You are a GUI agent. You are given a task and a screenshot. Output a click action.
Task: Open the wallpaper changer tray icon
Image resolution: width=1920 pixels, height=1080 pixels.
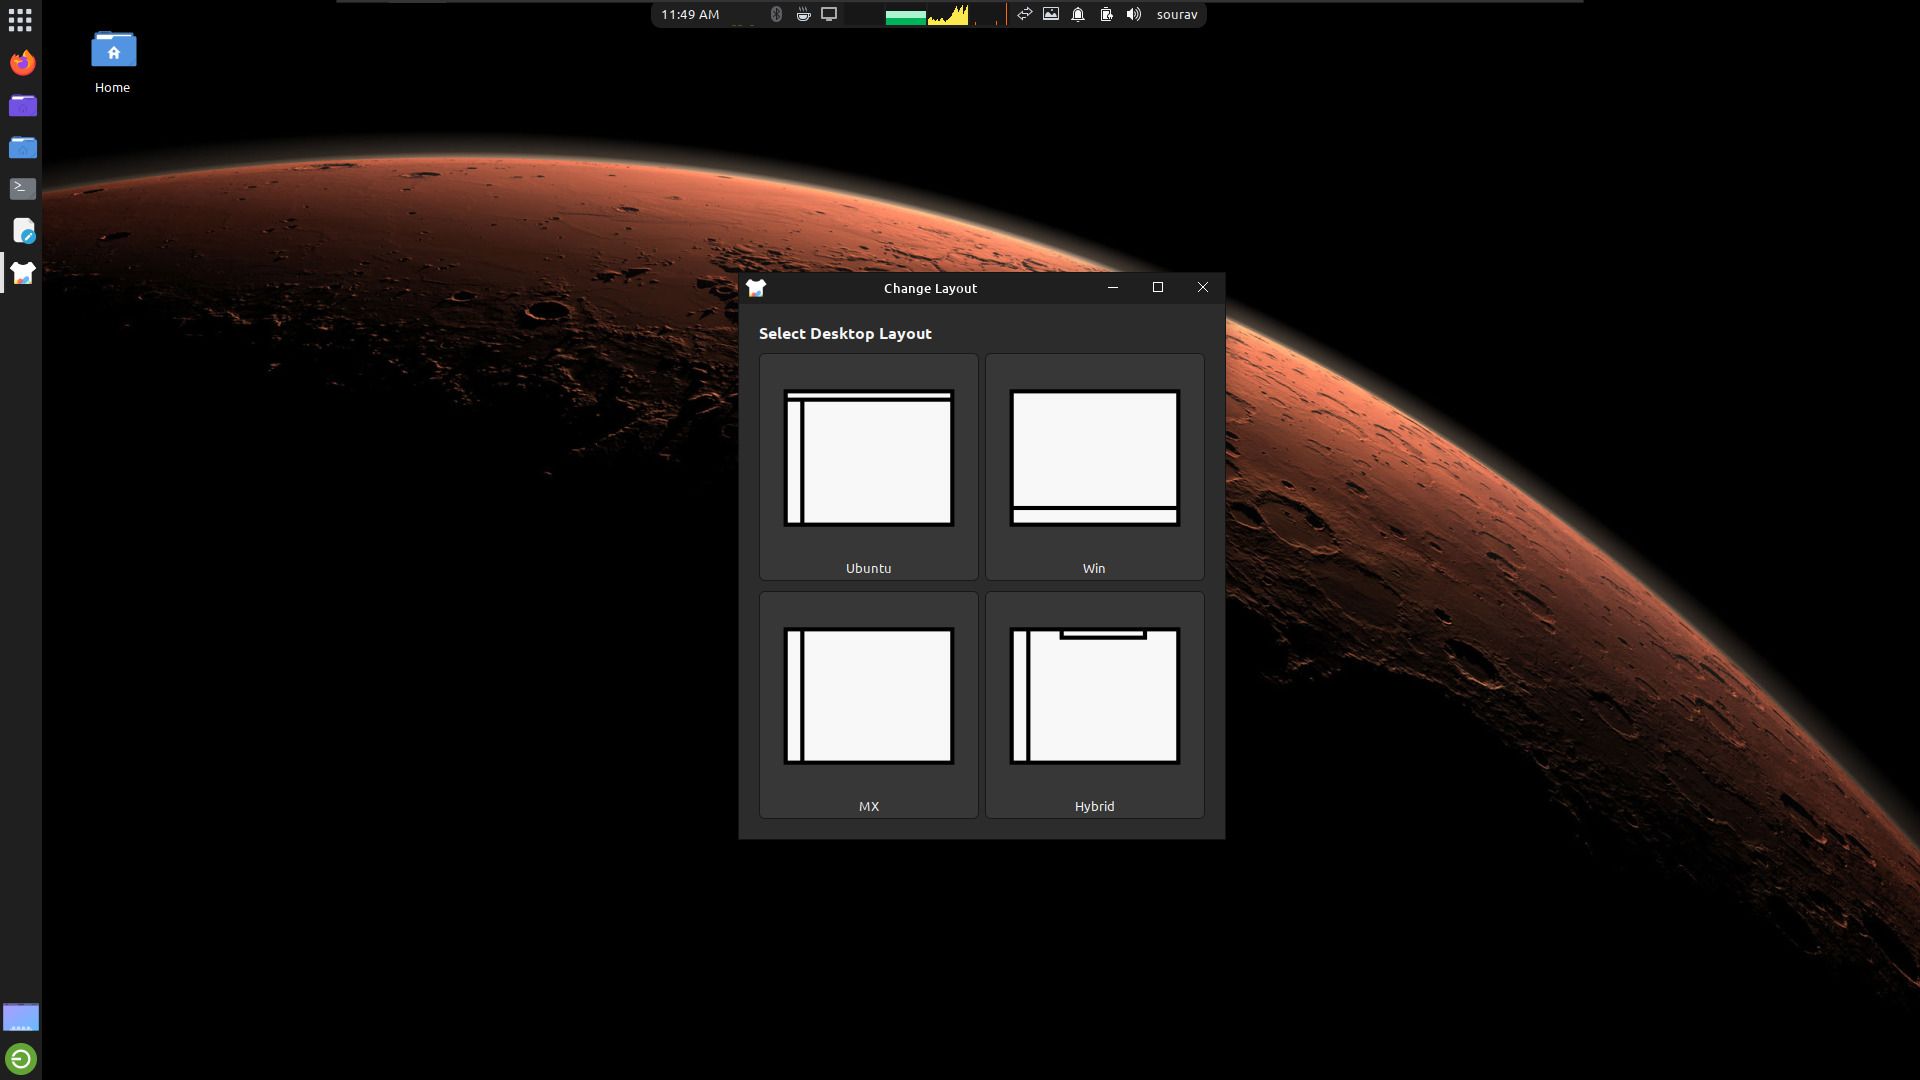pyautogui.click(x=1051, y=14)
